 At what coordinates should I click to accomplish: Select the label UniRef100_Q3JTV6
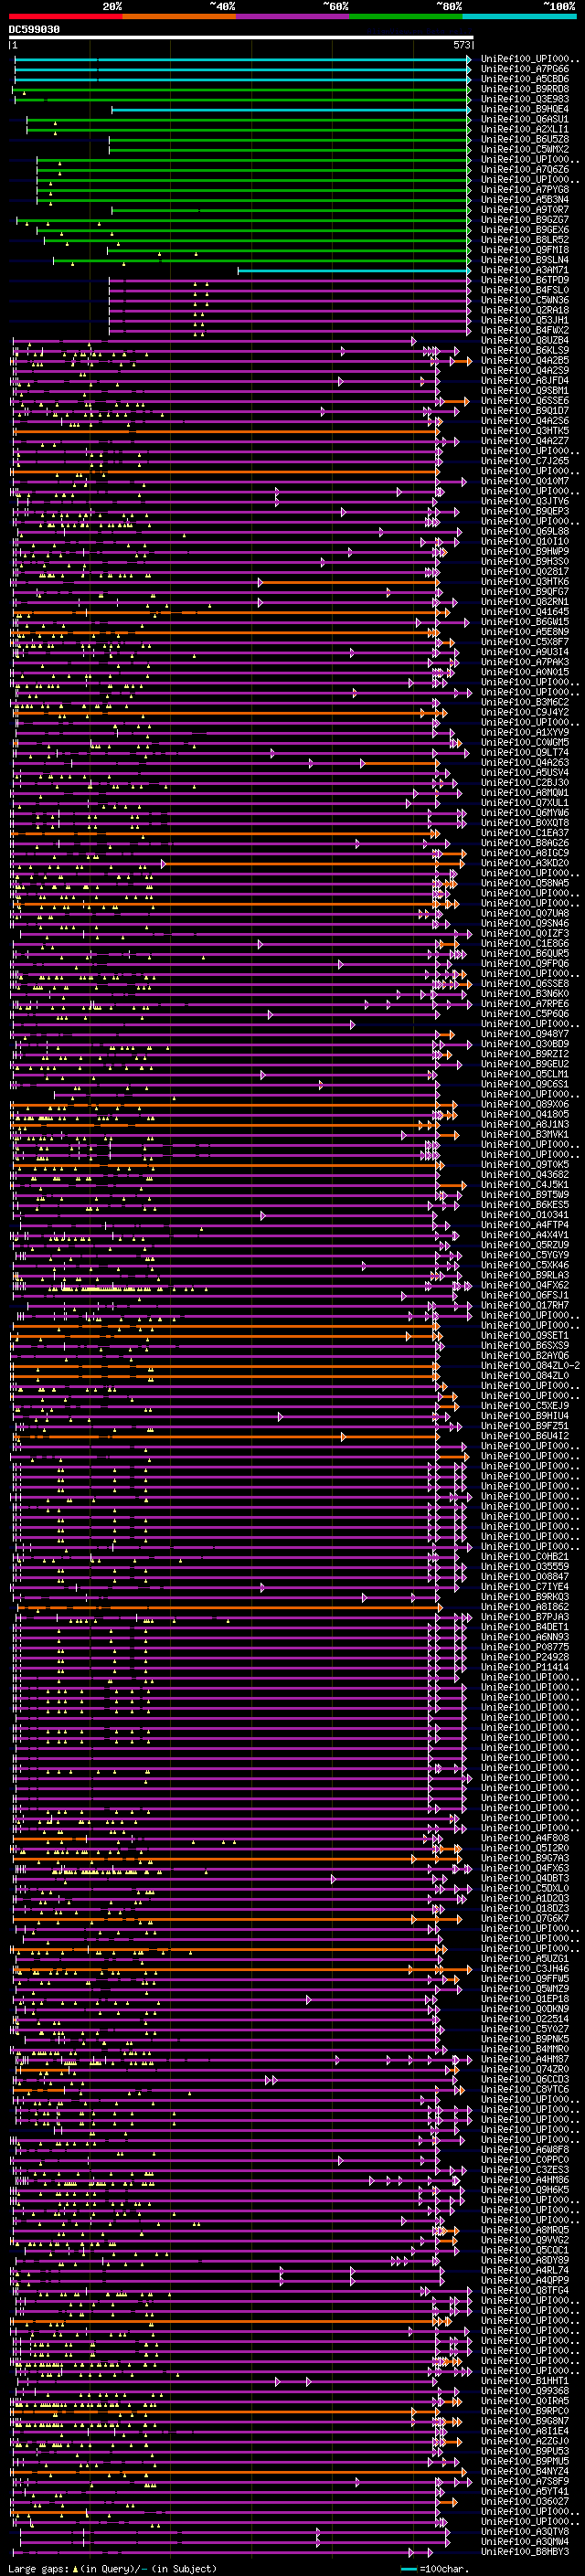pos(525,501)
